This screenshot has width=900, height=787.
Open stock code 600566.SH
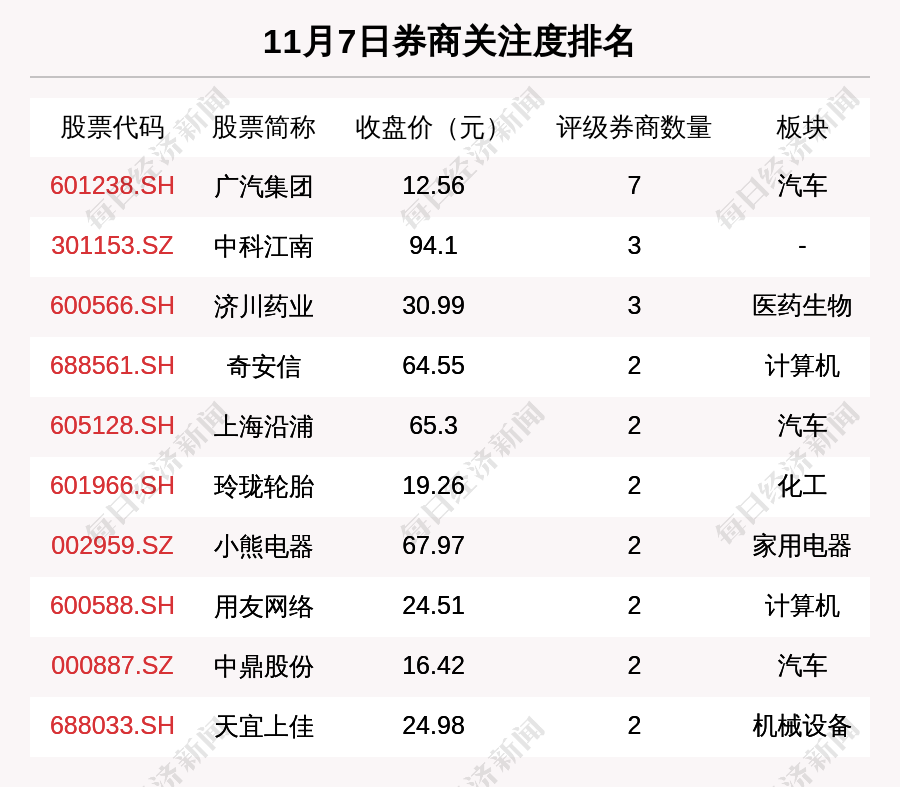(x=112, y=305)
